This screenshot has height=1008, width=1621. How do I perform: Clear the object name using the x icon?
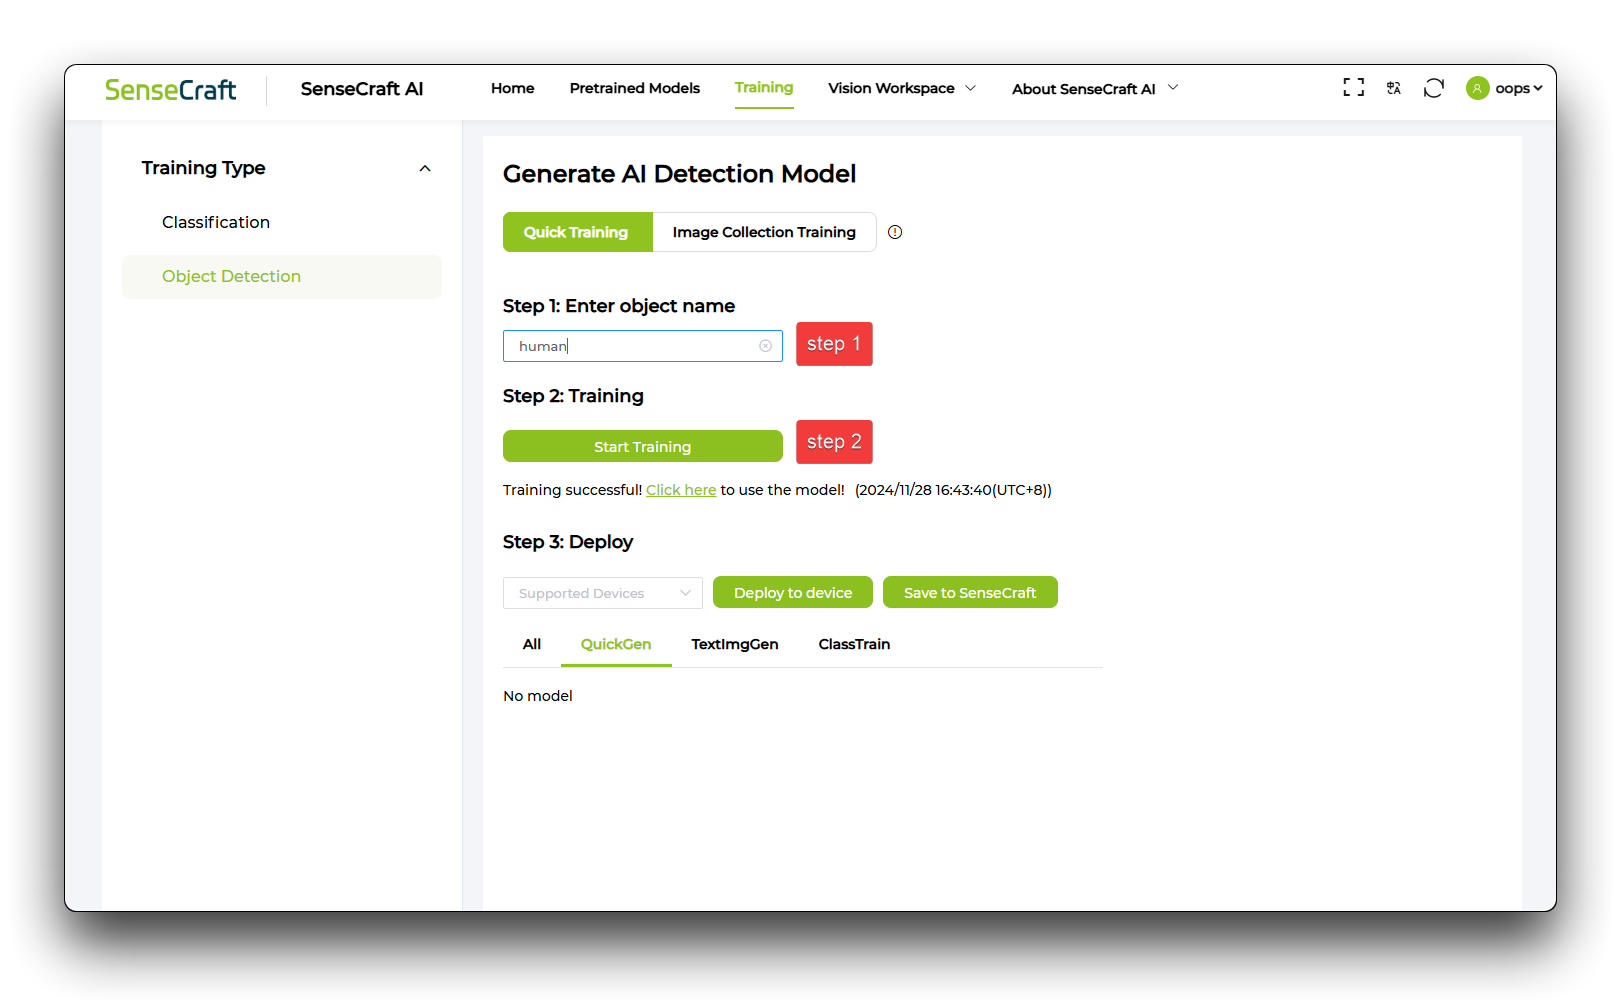point(765,345)
